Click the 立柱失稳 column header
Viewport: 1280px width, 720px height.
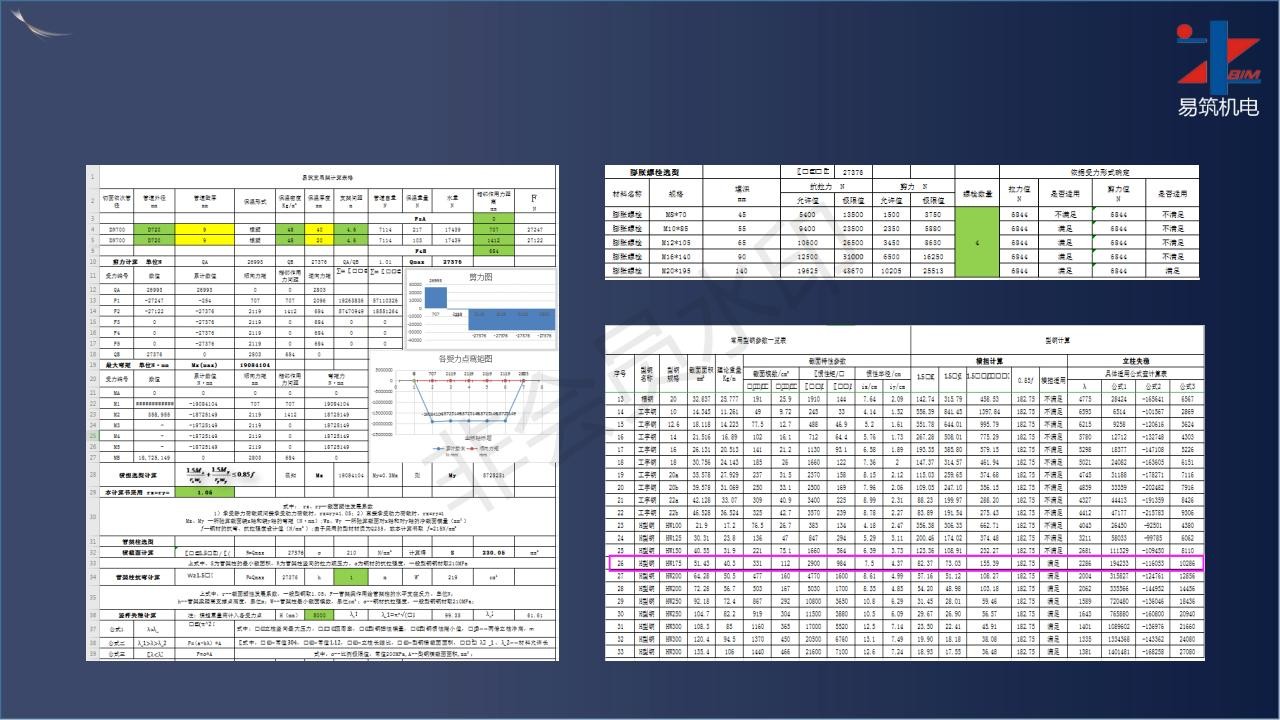1137,361
